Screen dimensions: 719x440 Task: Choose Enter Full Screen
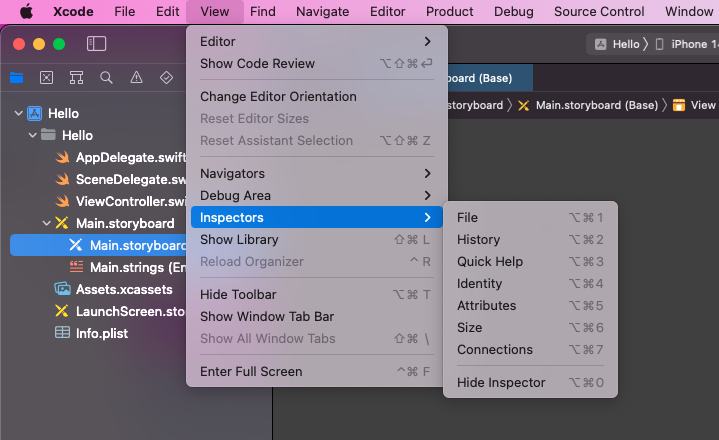pos(316,371)
